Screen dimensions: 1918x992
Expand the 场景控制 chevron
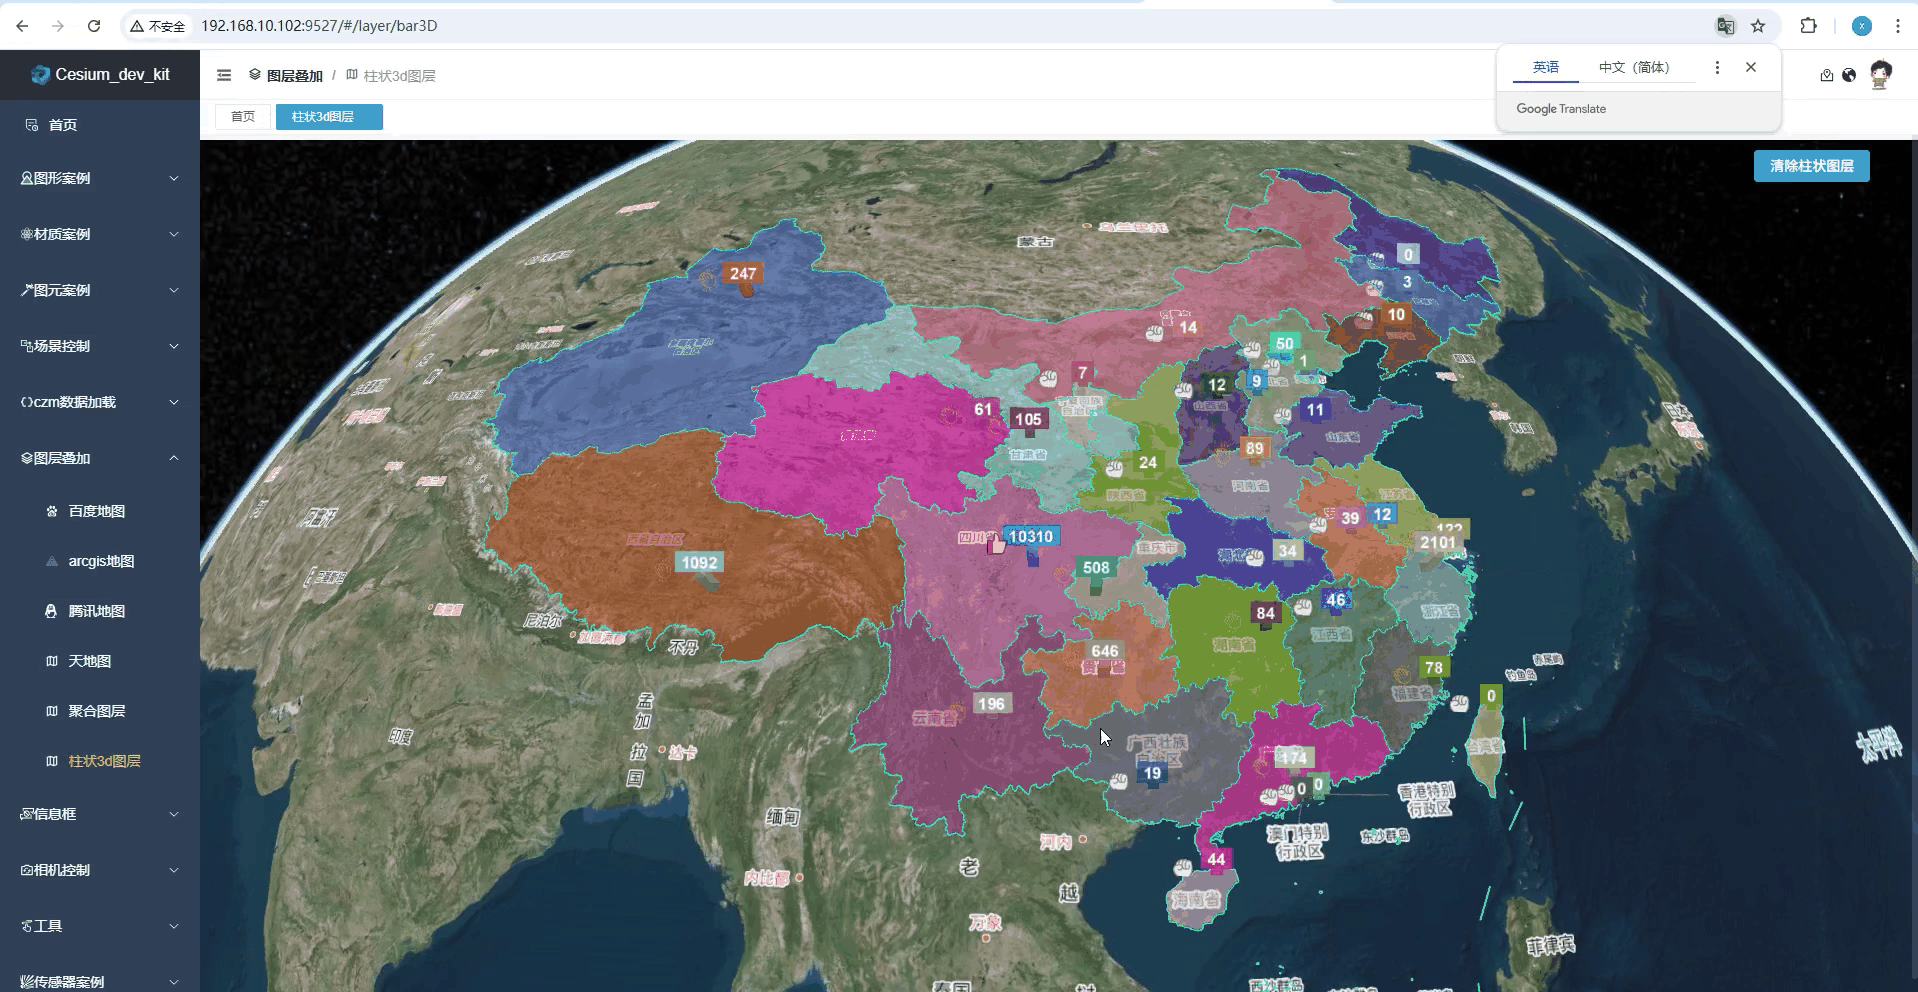[174, 346]
